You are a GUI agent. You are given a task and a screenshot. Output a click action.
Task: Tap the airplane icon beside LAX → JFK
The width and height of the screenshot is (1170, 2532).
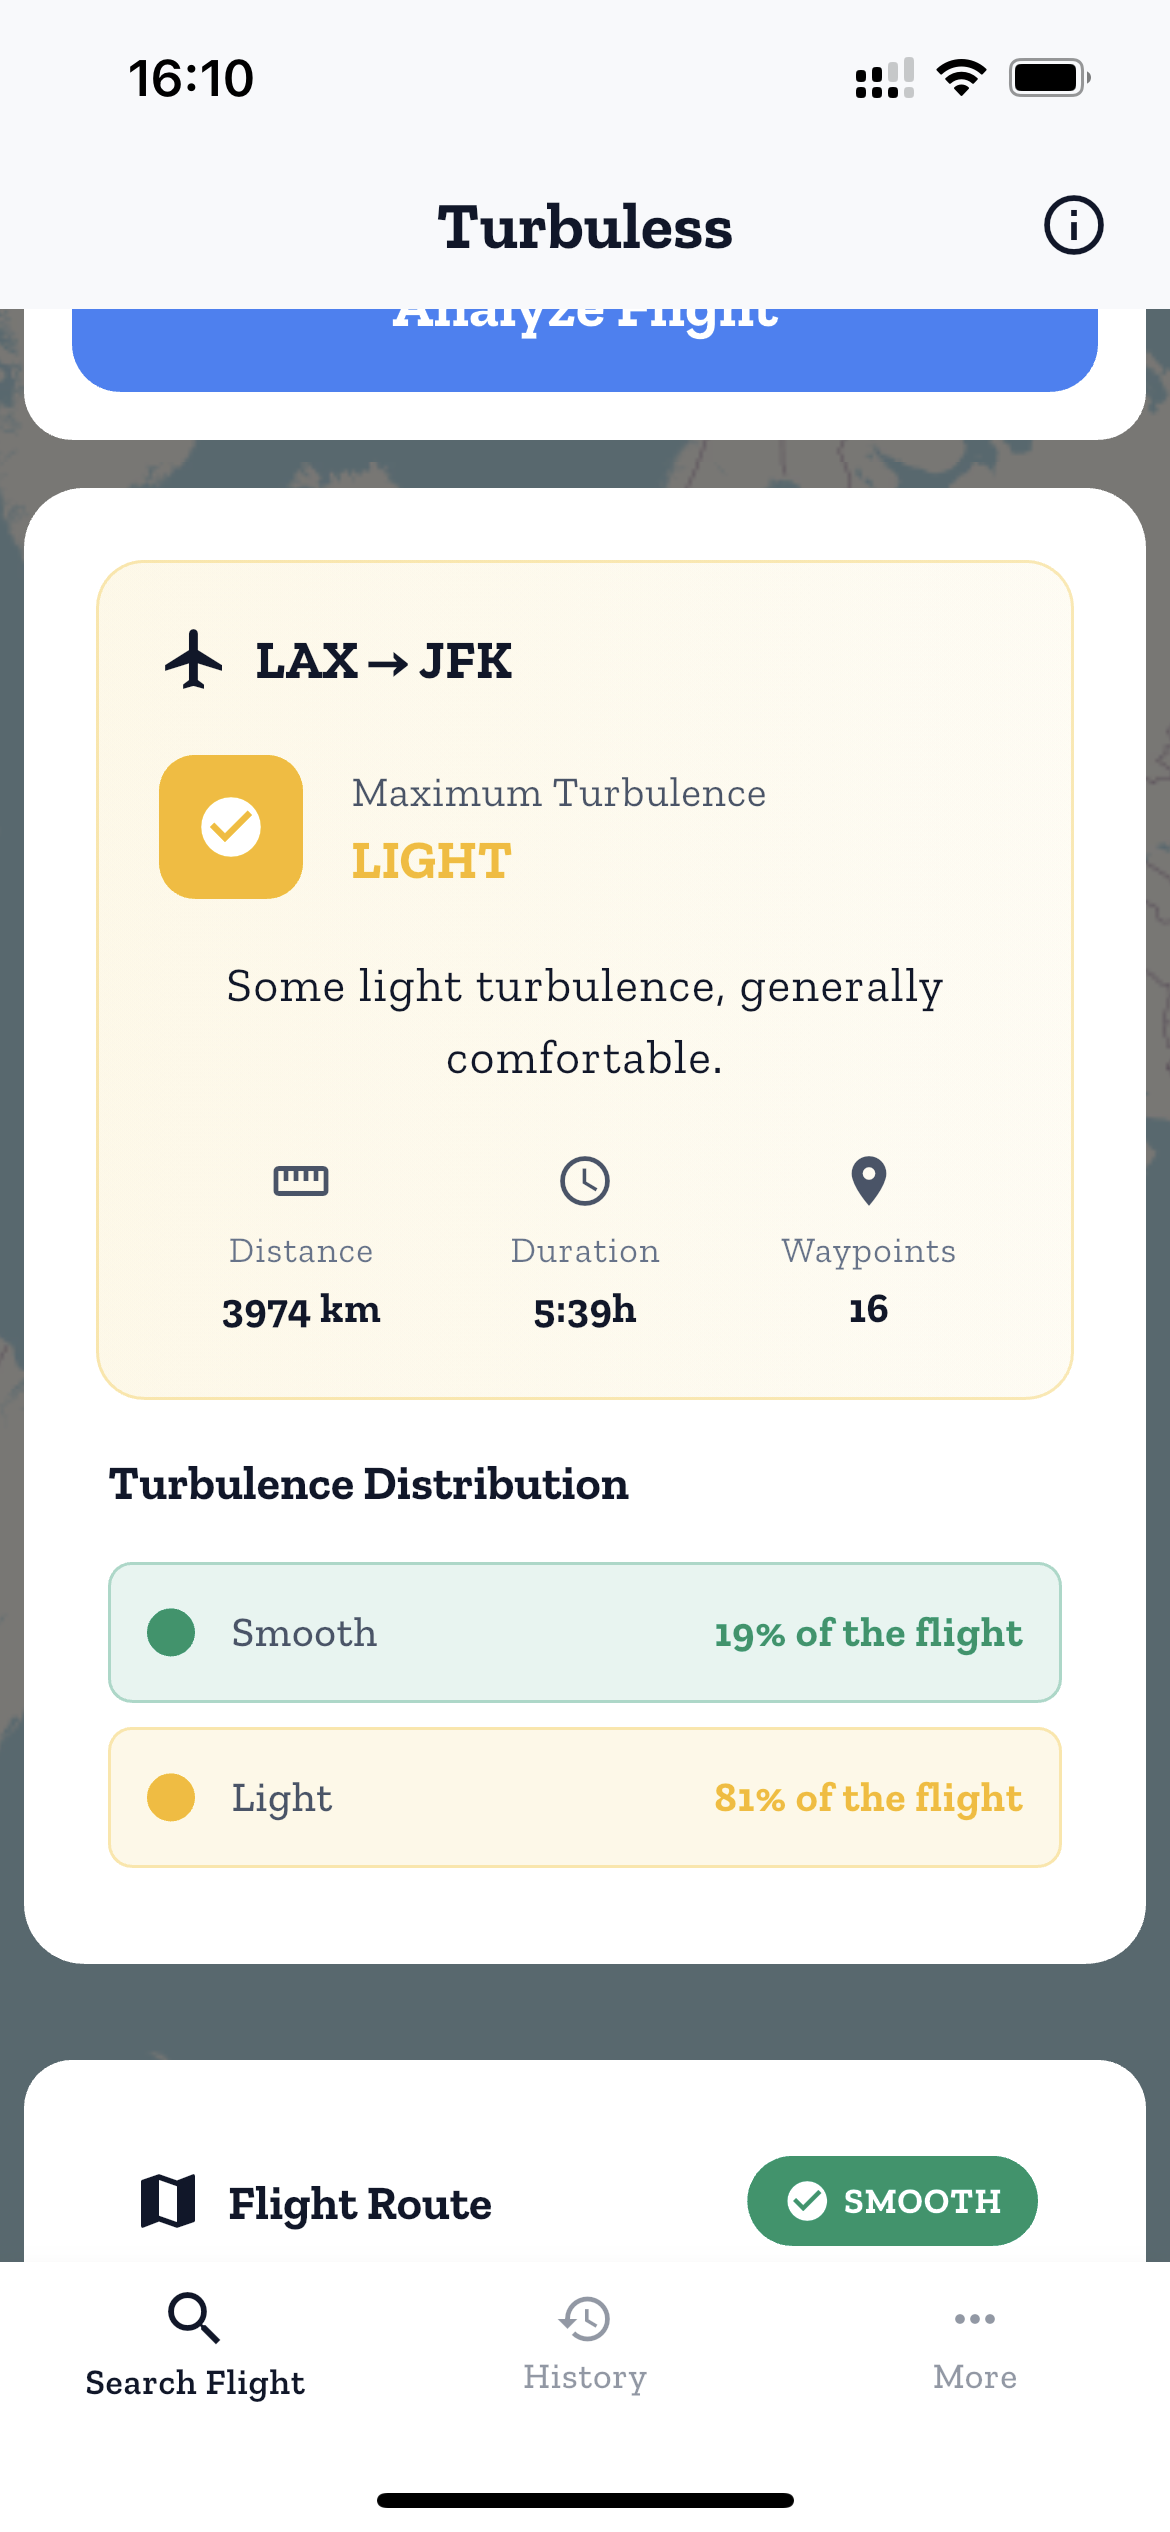[x=193, y=660]
